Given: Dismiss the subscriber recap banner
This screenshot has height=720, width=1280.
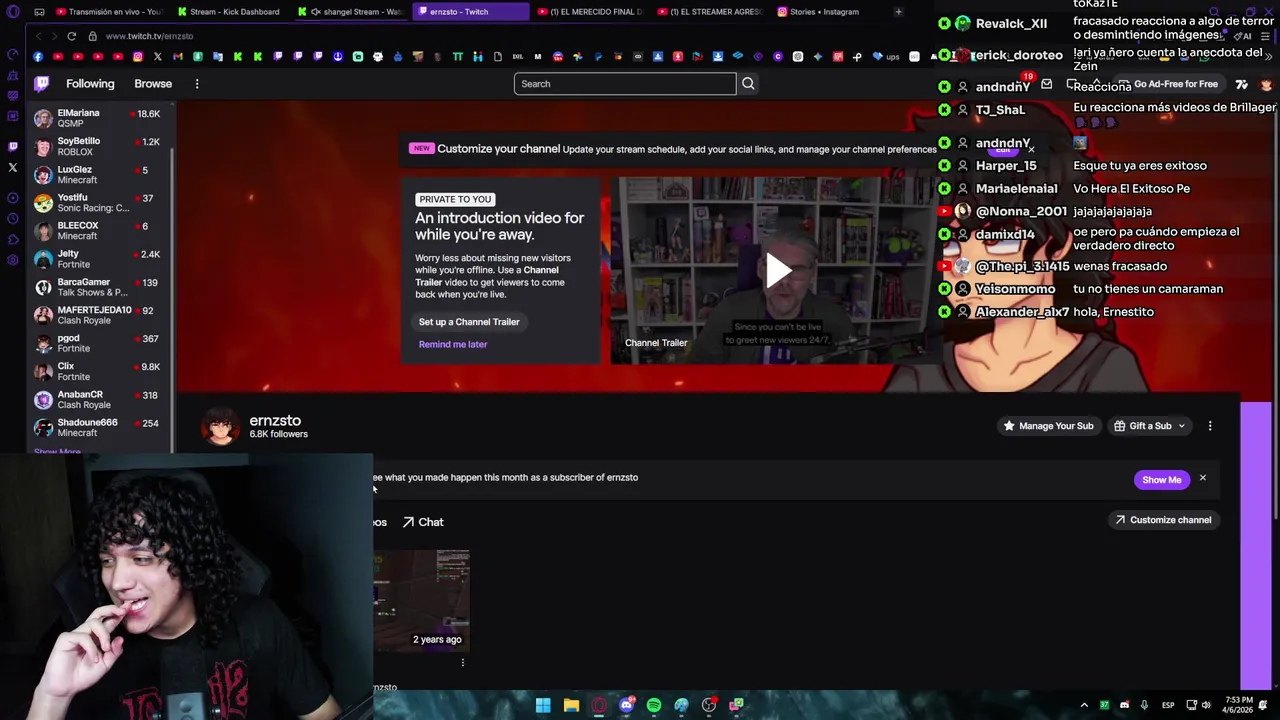Looking at the screenshot, I should tap(1203, 479).
